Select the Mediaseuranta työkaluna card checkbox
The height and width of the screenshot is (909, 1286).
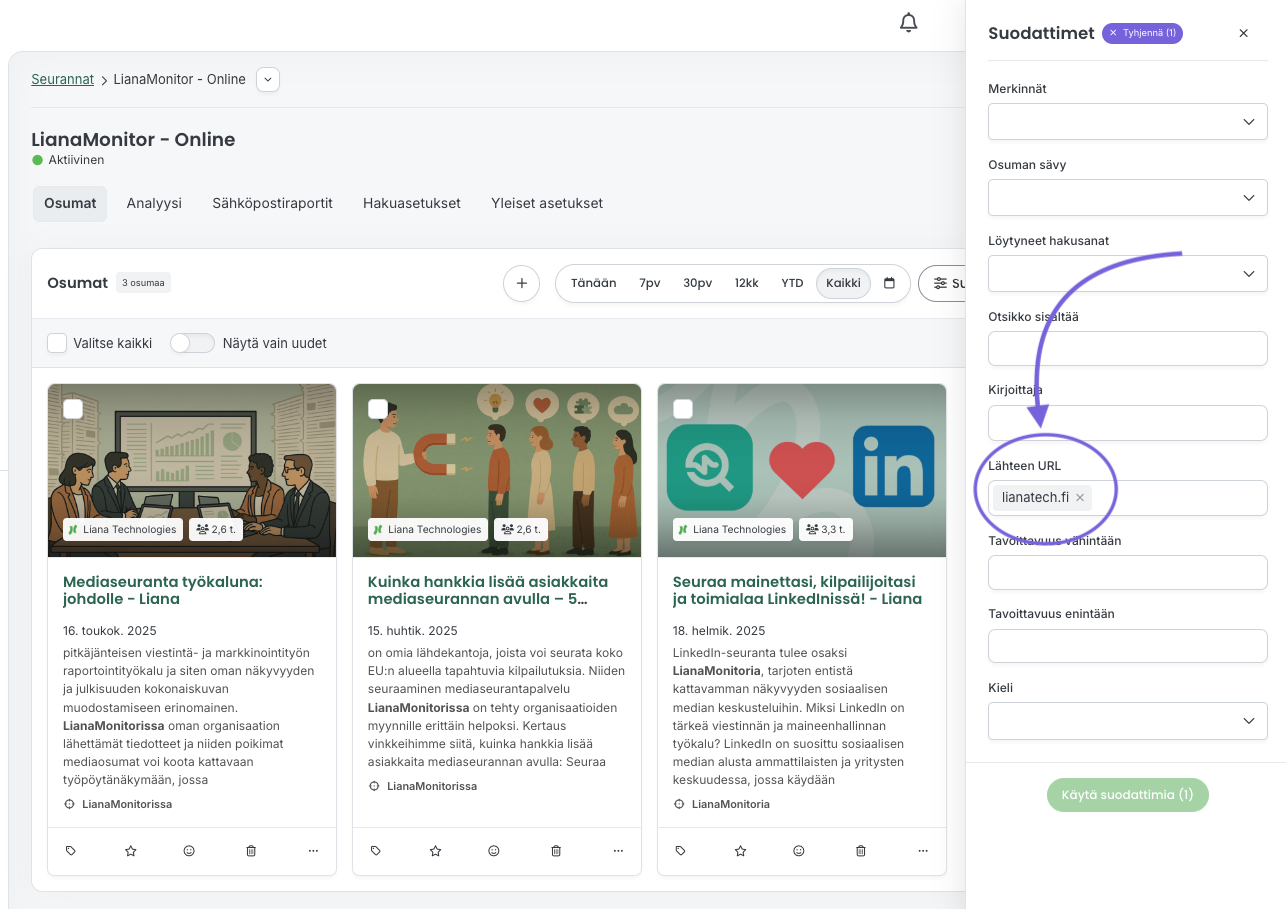(73, 409)
